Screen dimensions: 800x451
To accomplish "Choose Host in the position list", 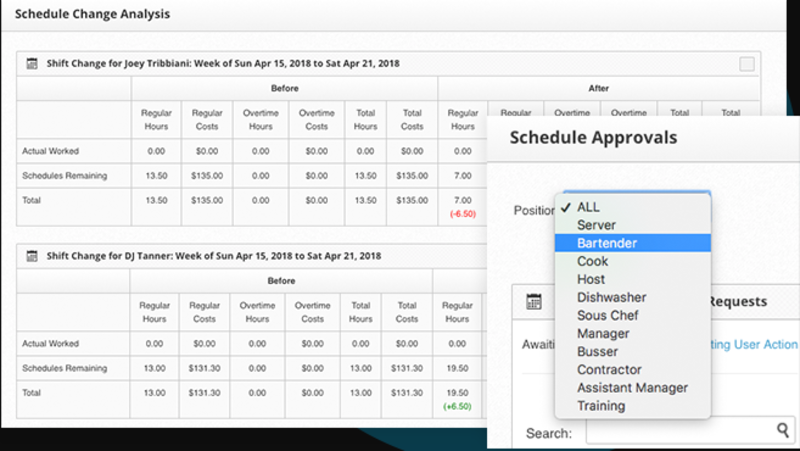I will point(591,279).
